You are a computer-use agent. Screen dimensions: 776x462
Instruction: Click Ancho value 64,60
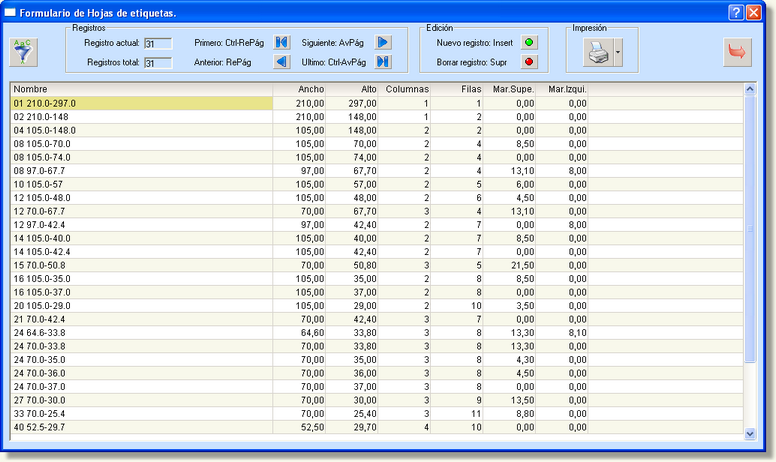click(x=299, y=332)
